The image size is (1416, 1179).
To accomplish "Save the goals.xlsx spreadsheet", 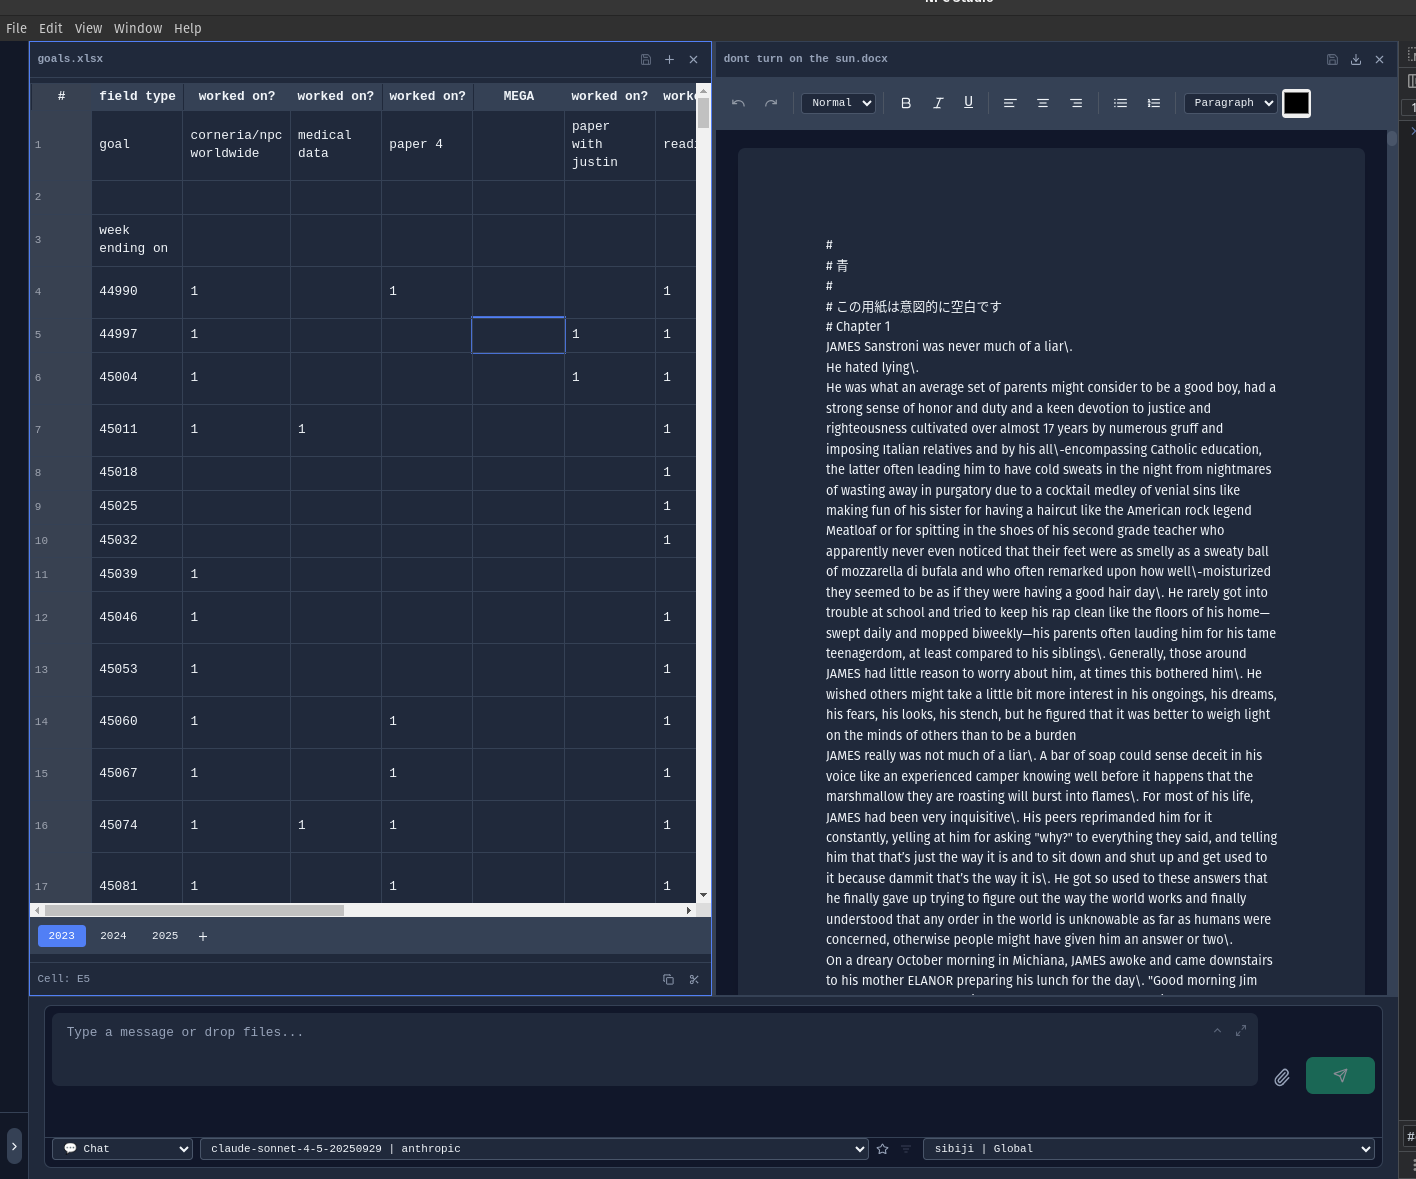I will pos(645,59).
